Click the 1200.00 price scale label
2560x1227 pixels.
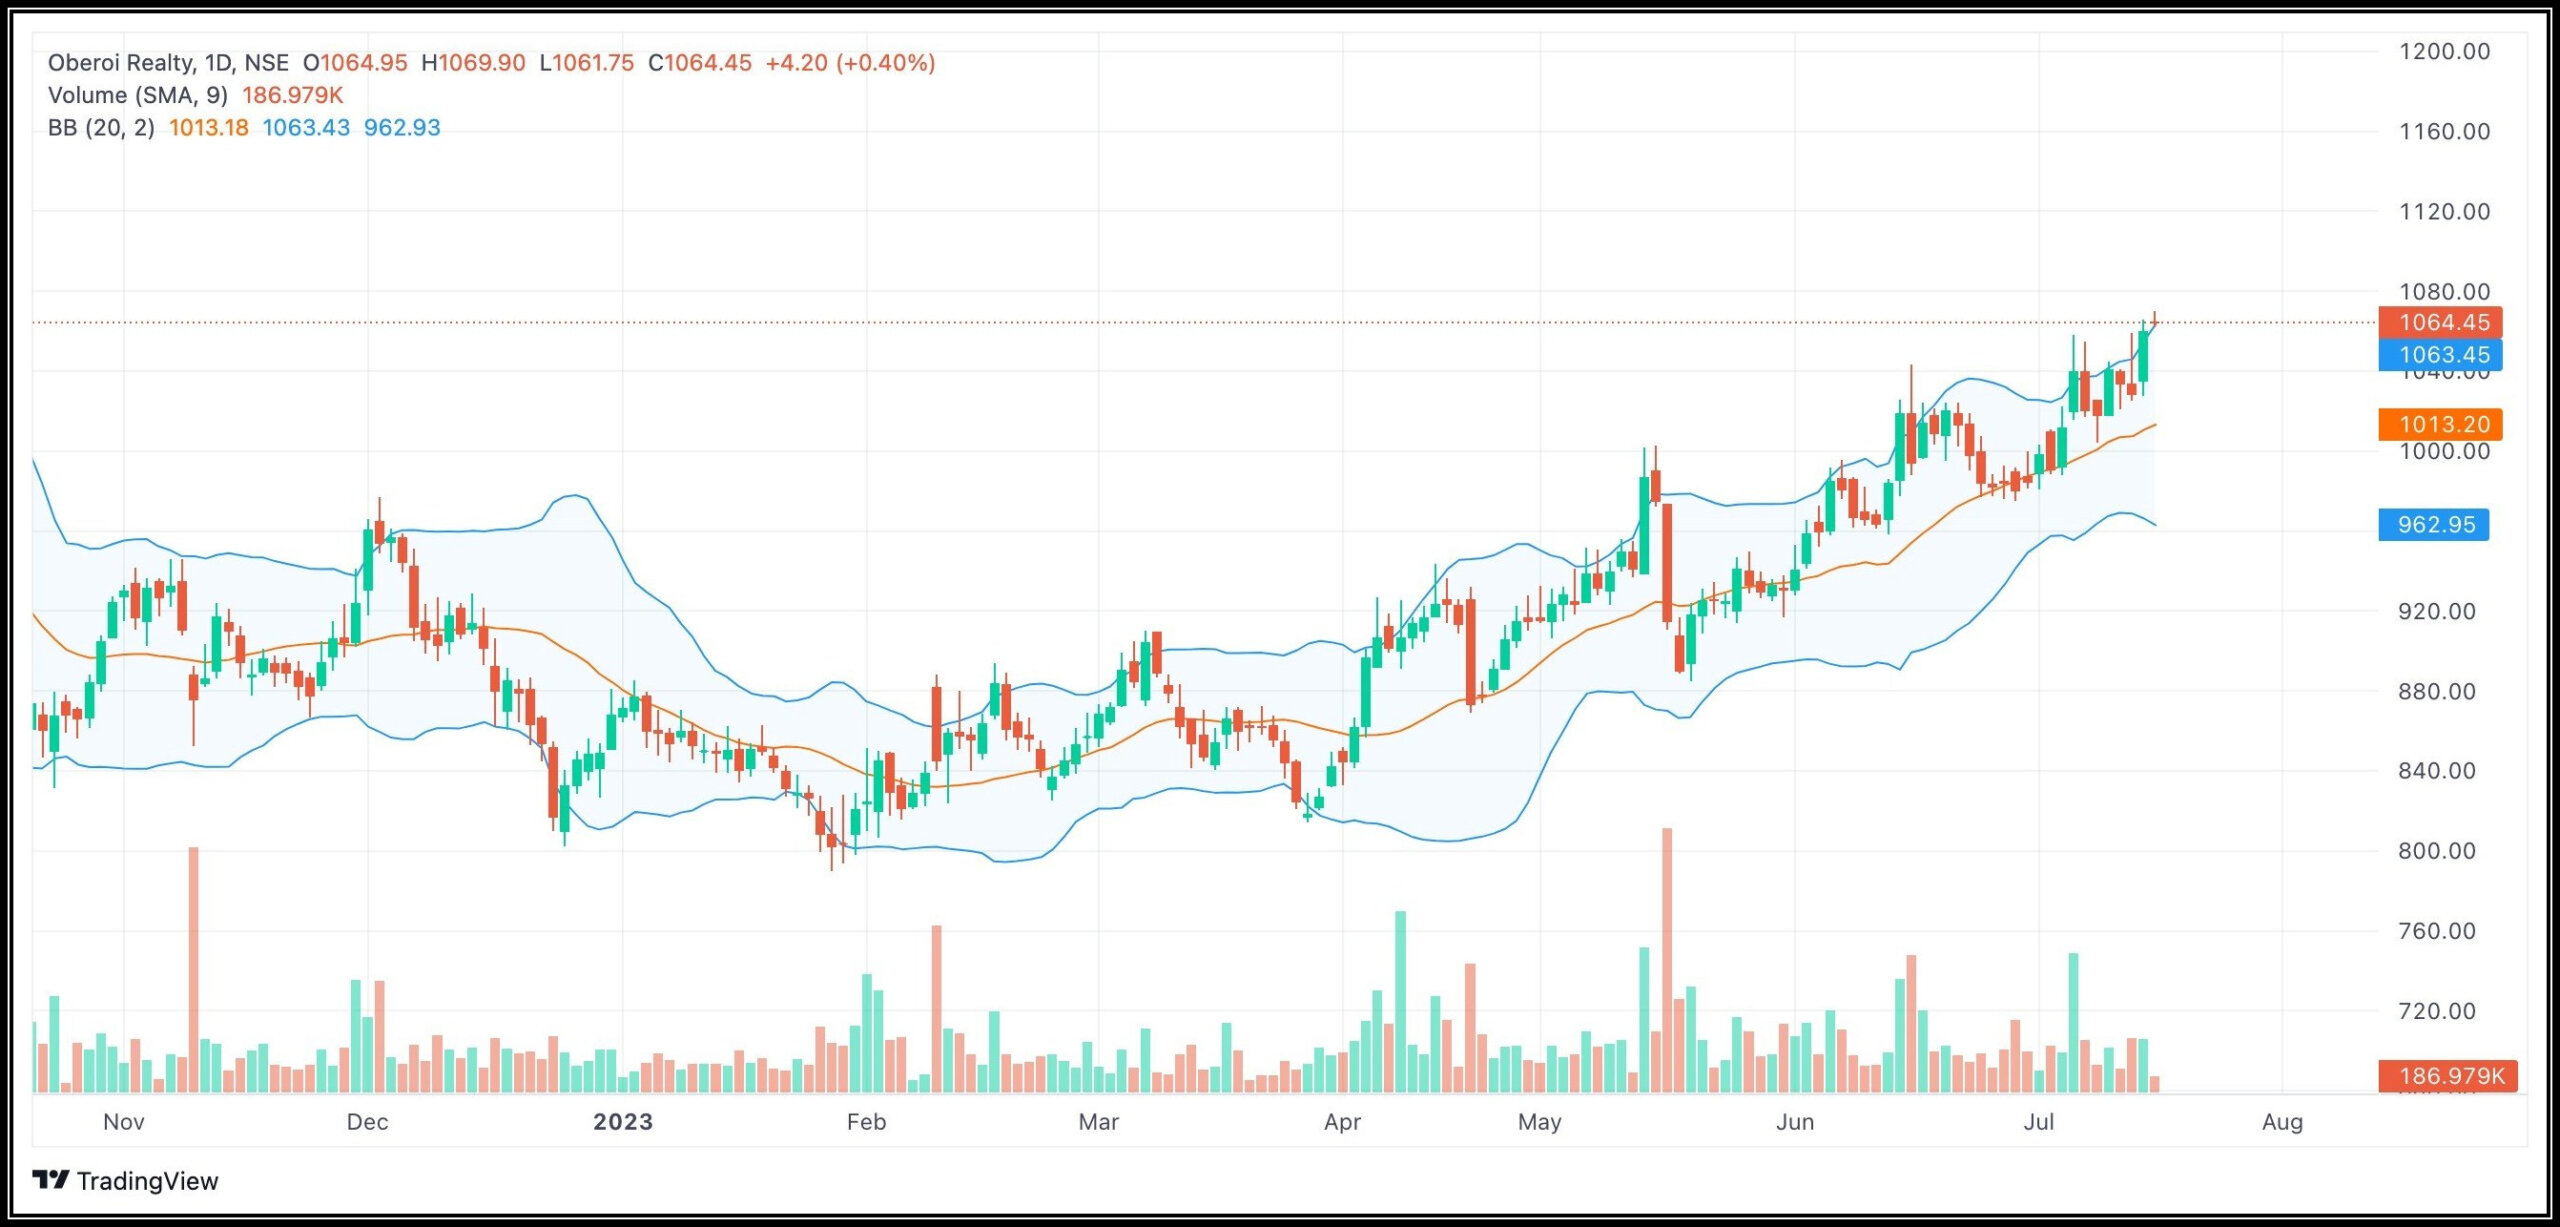(2444, 51)
